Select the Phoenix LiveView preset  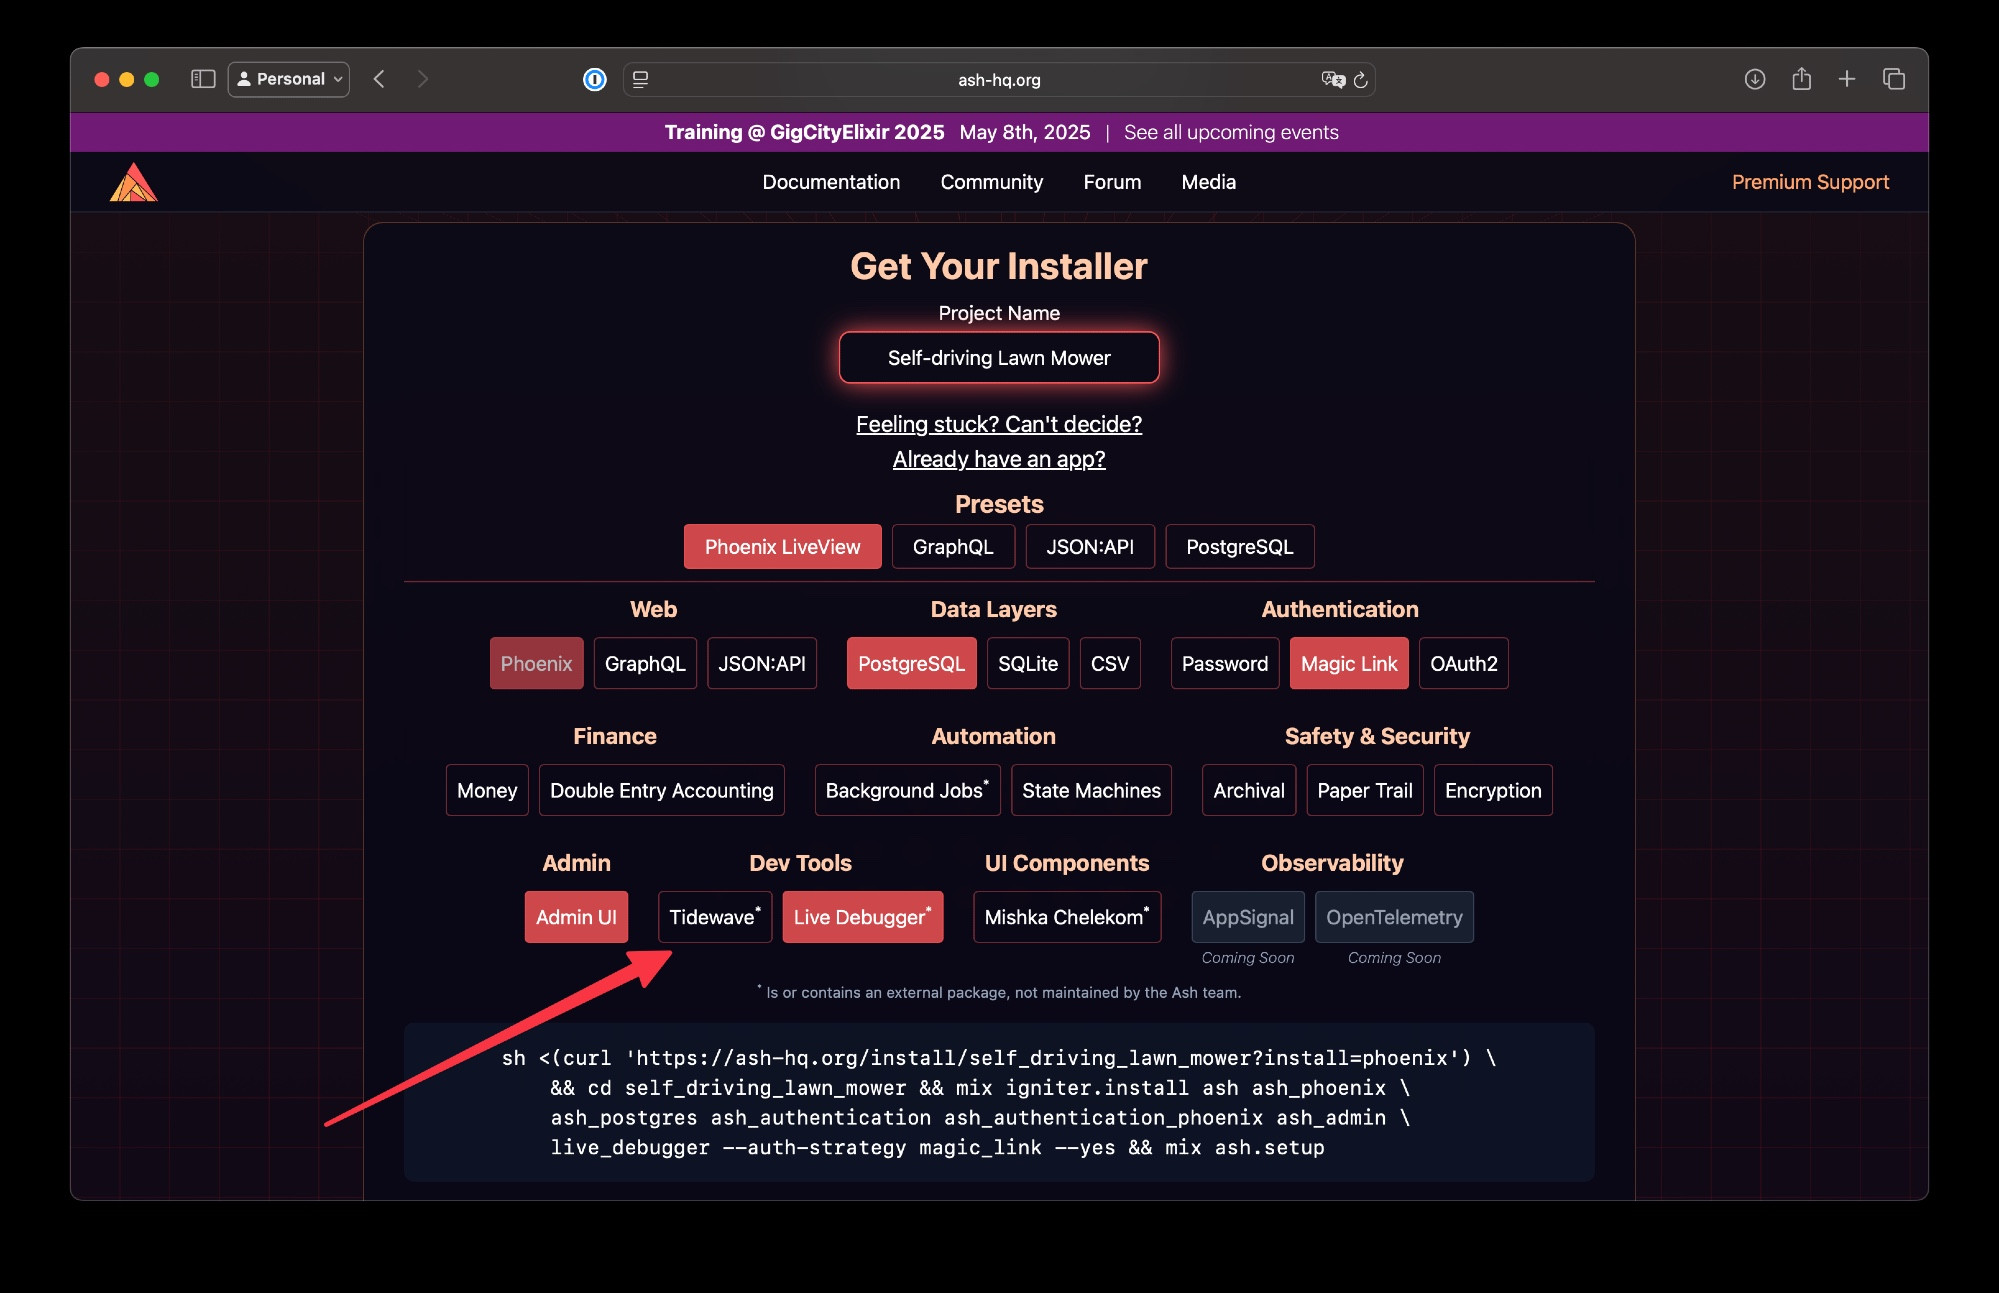click(x=782, y=547)
